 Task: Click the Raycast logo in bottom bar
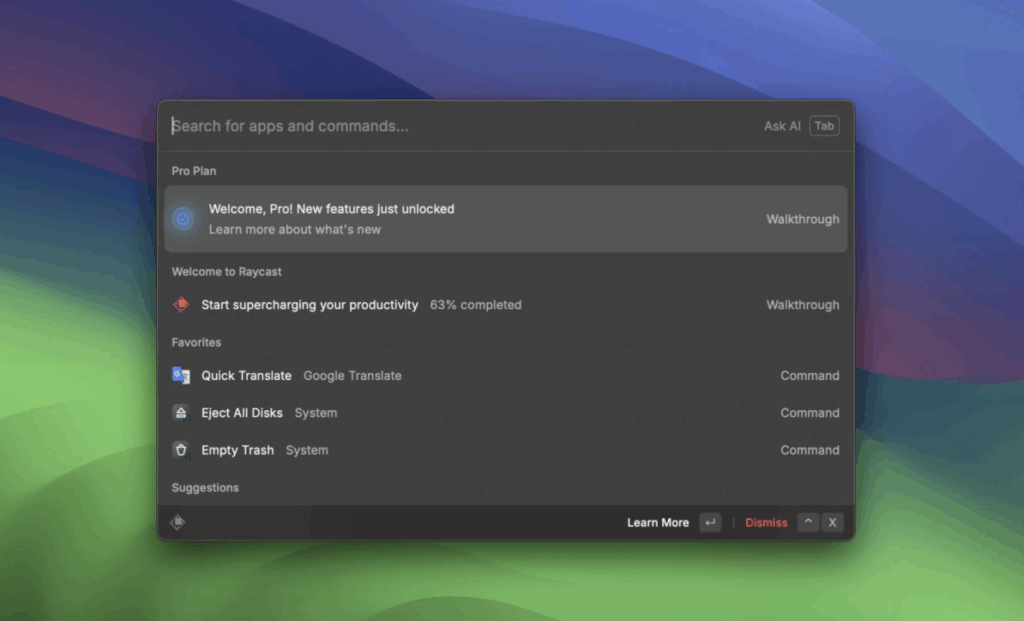pyautogui.click(x=178, y=522)
